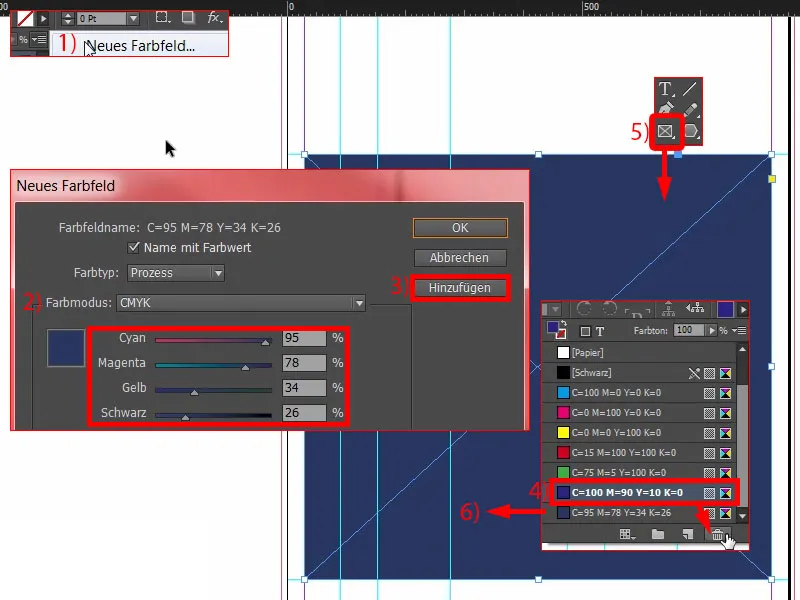Viewport: 800px width, 600px height.
Task: Click CMYK mode icon in Schwarz row
Action: (x=725, y=373)
